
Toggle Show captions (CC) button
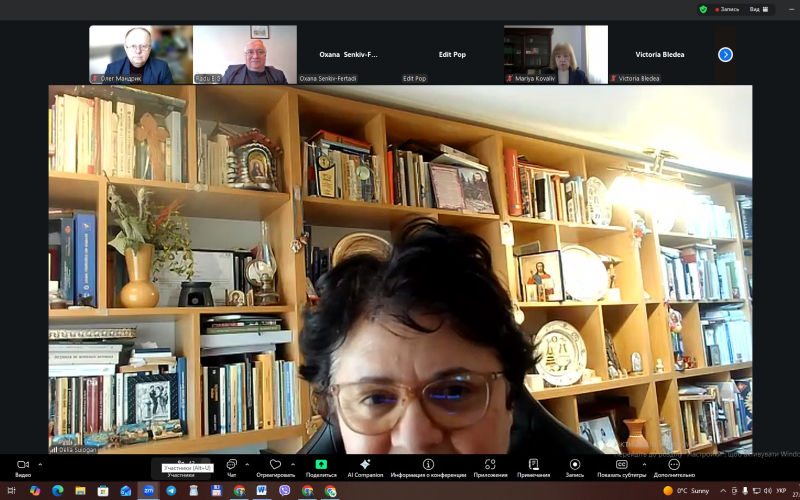pos(620,465)
